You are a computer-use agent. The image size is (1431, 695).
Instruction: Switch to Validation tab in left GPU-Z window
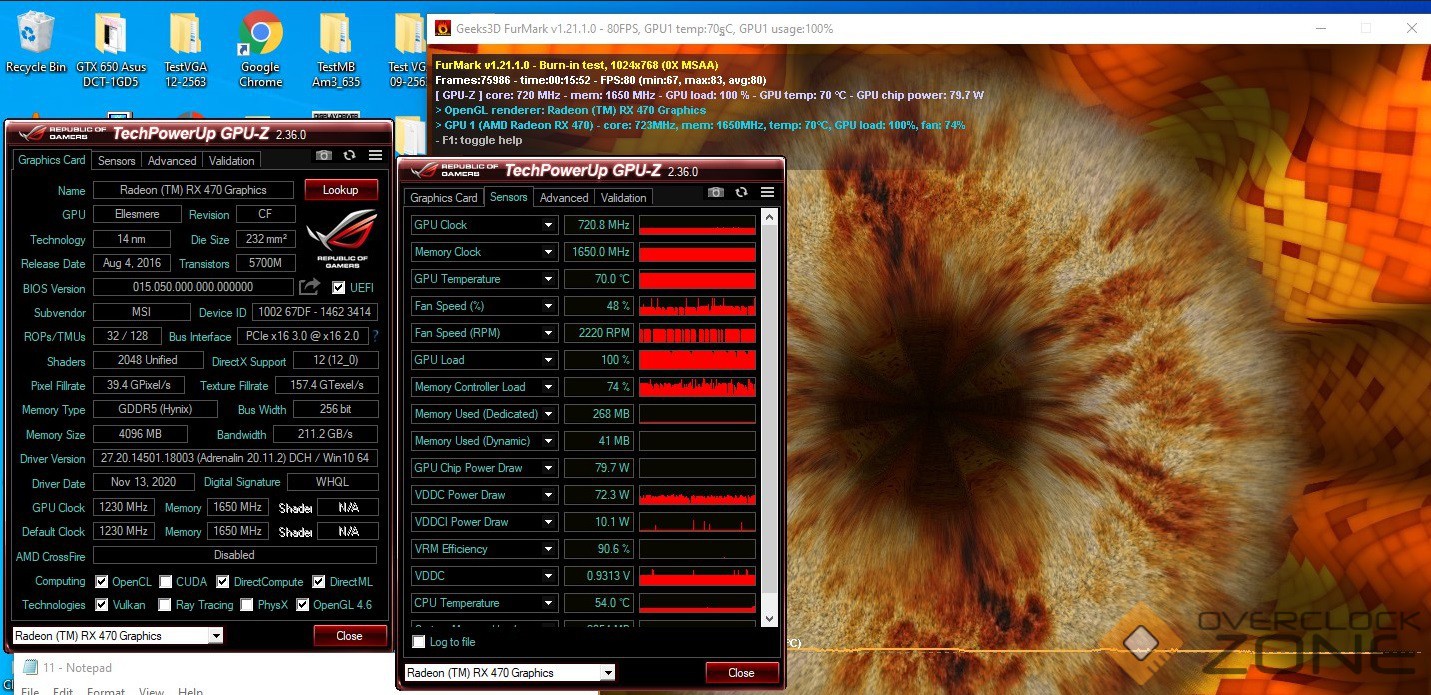[232, 161]
